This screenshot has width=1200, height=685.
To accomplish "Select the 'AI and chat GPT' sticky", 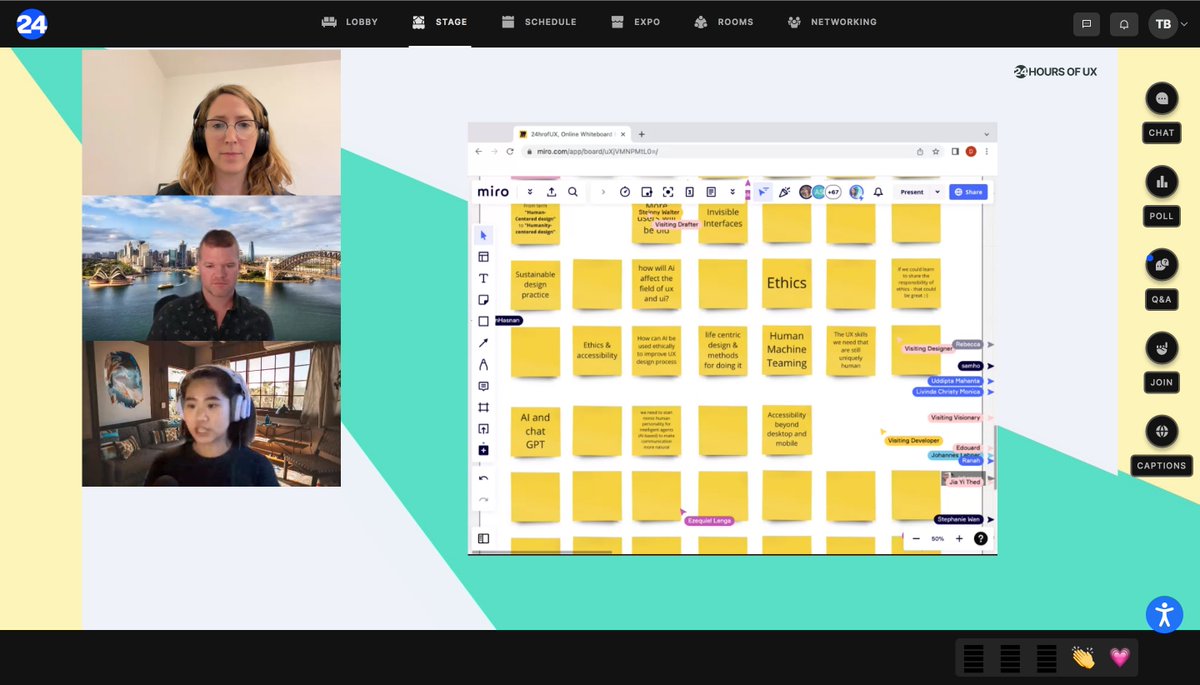I will point(535,430).
